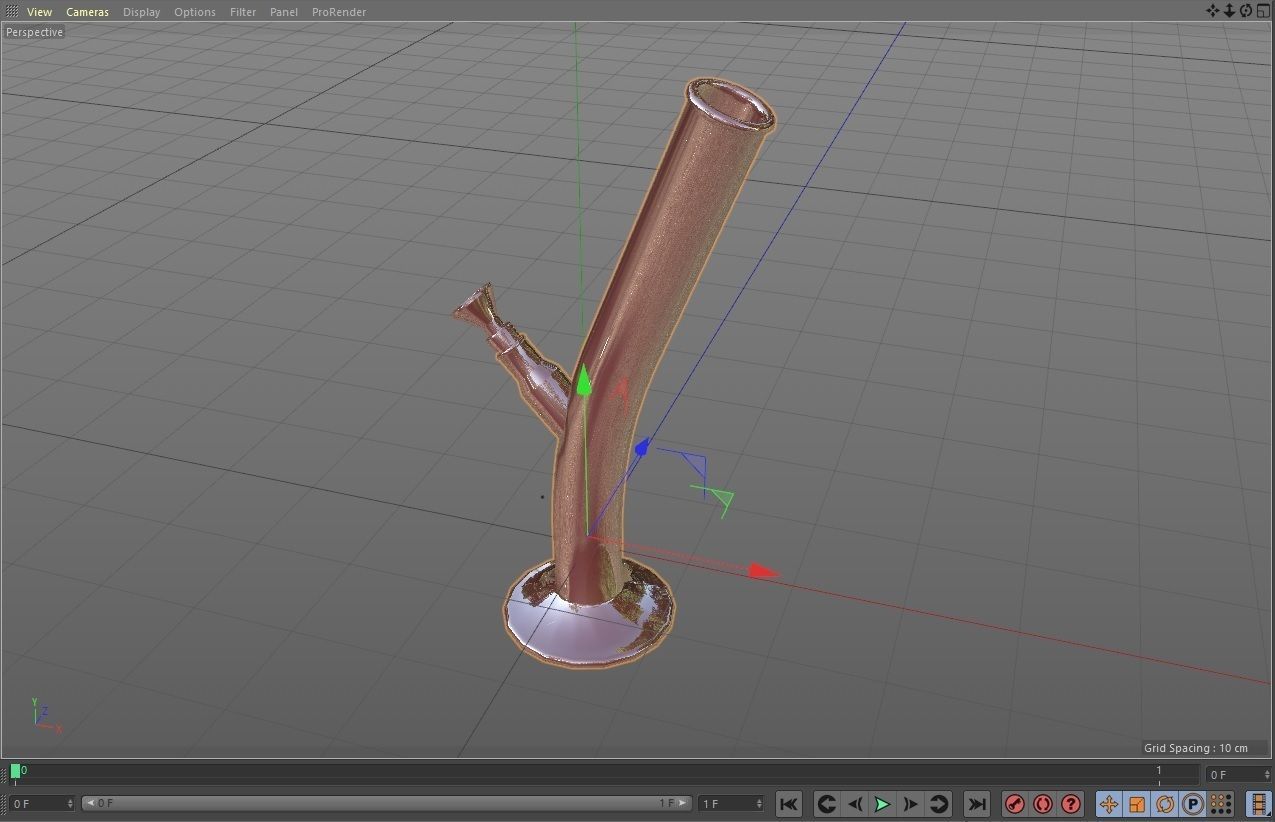Viewport: 1275px width, 822px height.
Task: Open the Panel menu
Action: [x=284, y=12]
